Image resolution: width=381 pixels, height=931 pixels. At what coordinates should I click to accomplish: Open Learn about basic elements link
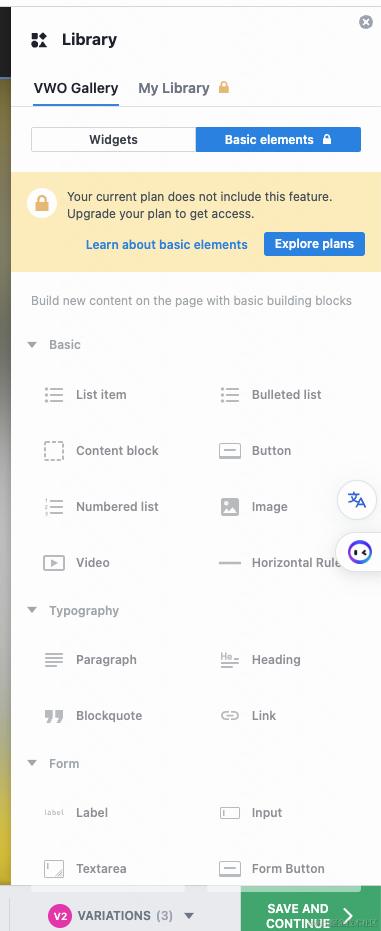click(x=167, y=245)
